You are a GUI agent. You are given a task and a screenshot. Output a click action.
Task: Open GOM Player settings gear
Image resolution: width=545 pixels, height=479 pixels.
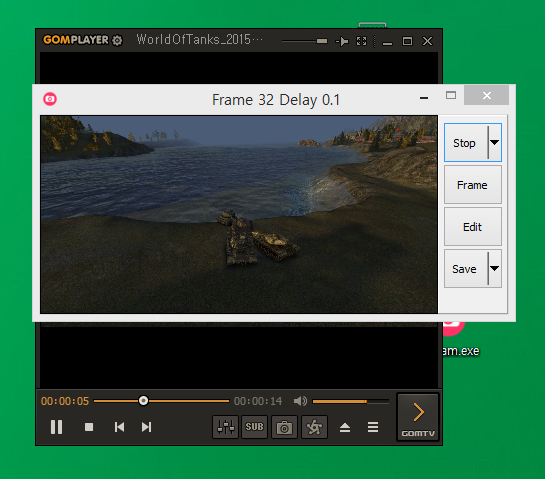pyautogui.click(x=117, y=41)
